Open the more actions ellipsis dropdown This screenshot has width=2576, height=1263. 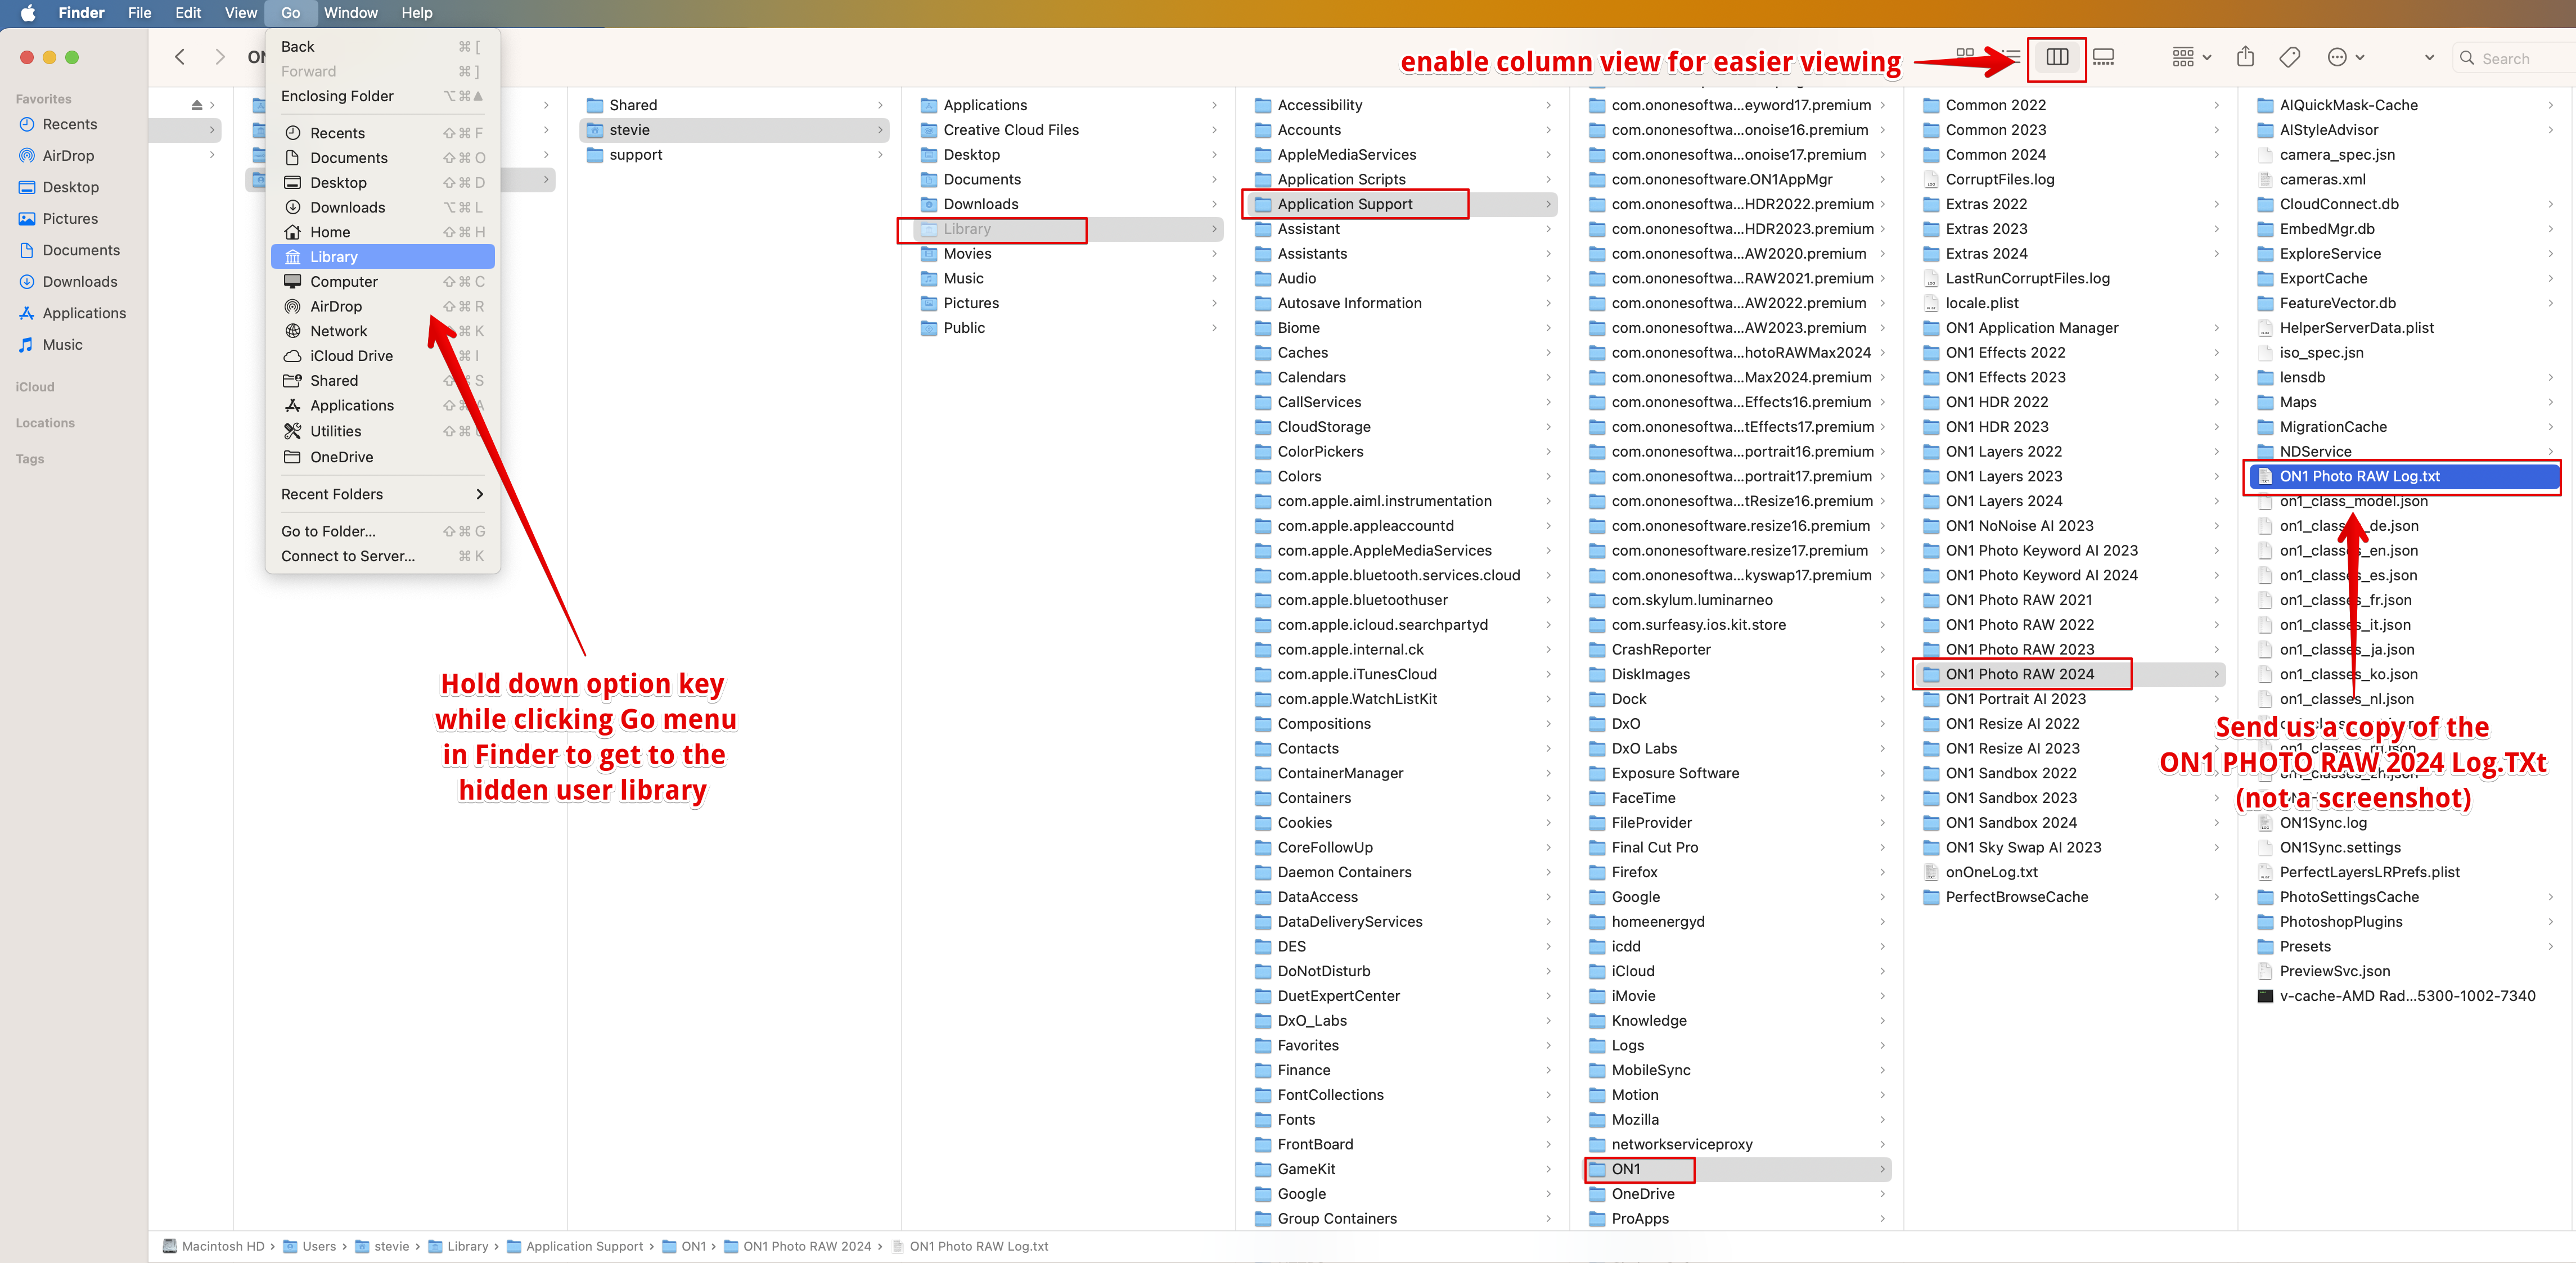2345,58
